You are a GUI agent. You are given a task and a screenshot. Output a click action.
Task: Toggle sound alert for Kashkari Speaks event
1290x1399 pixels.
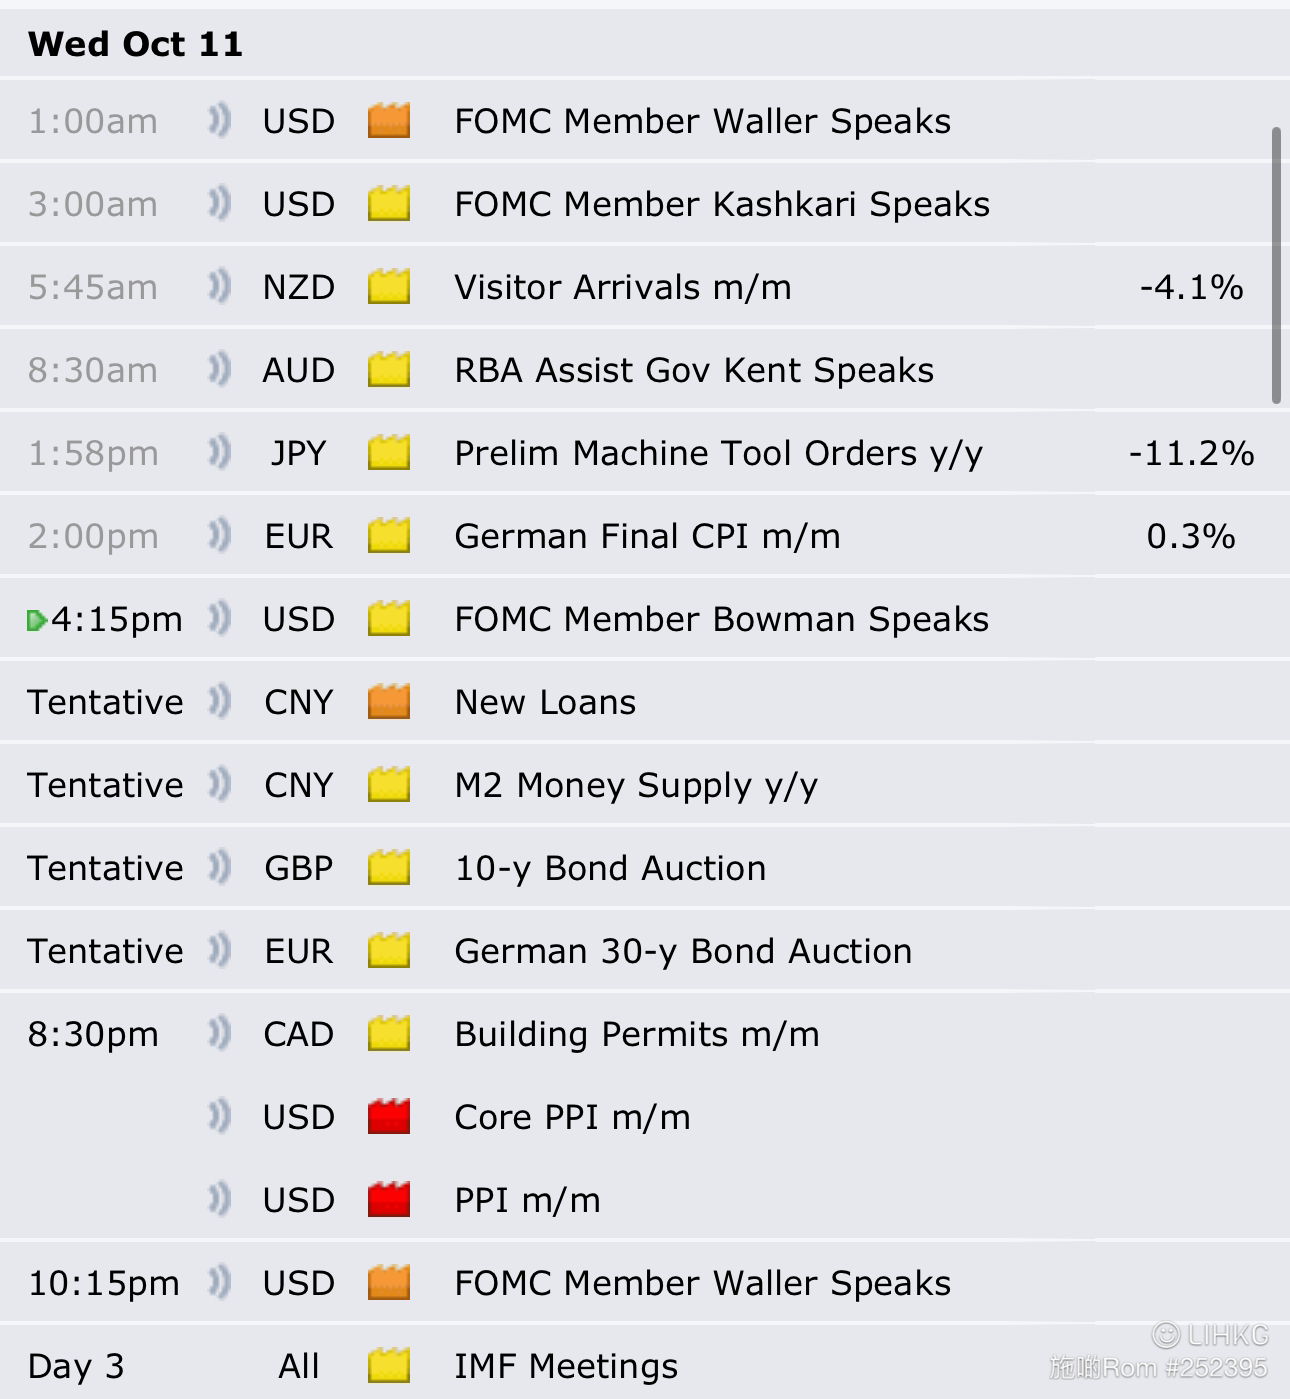219,204
